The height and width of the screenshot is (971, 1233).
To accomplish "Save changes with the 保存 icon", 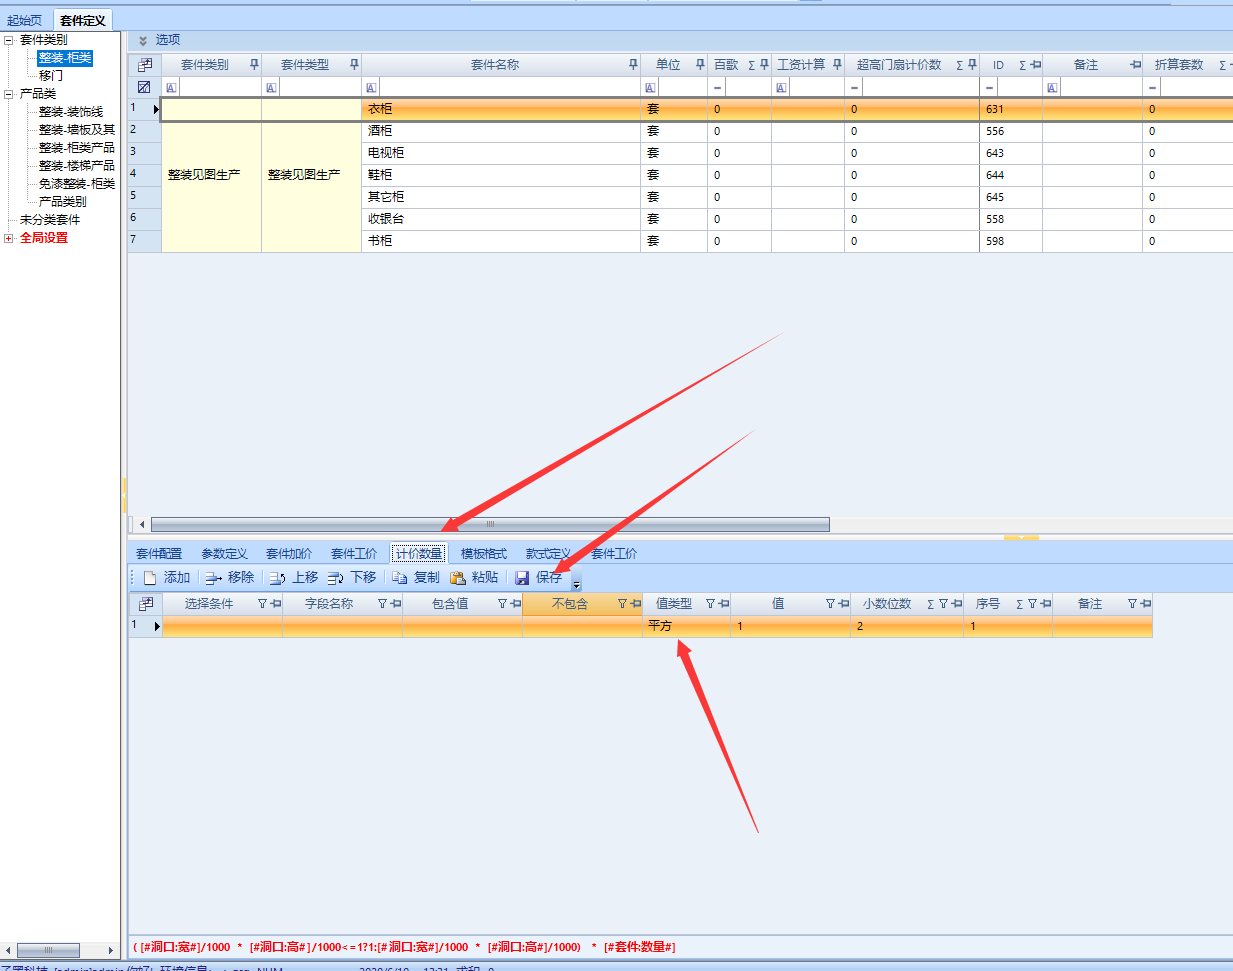I will (522, 578).
